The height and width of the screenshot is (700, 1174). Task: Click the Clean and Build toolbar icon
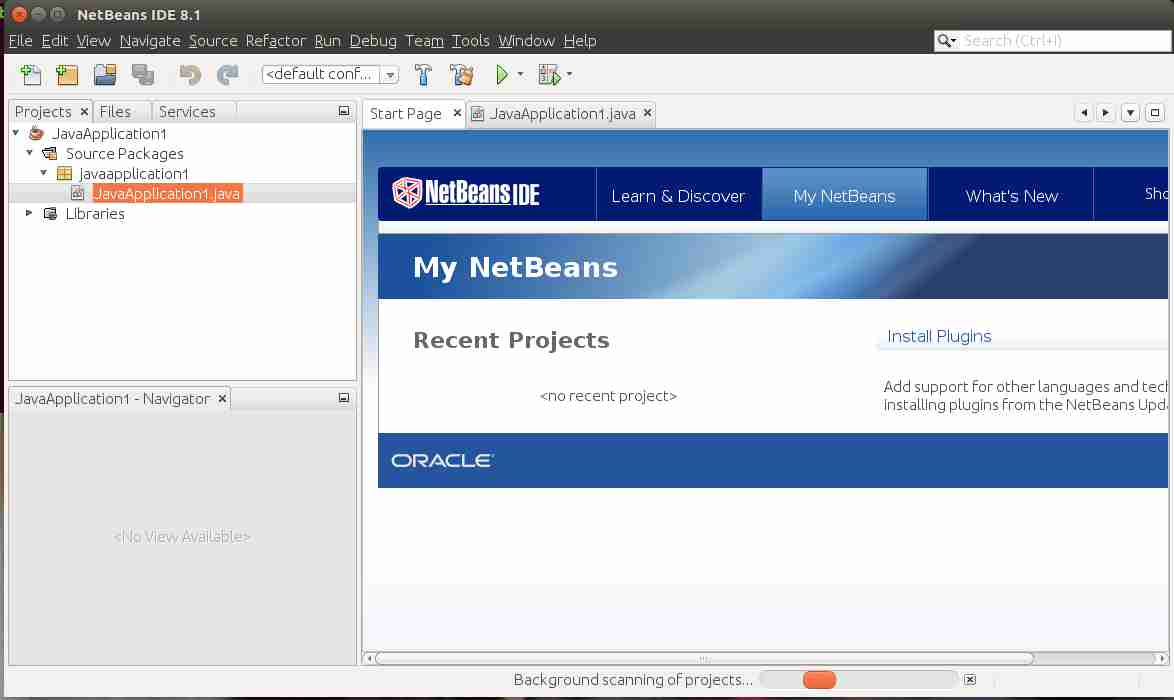460,74
